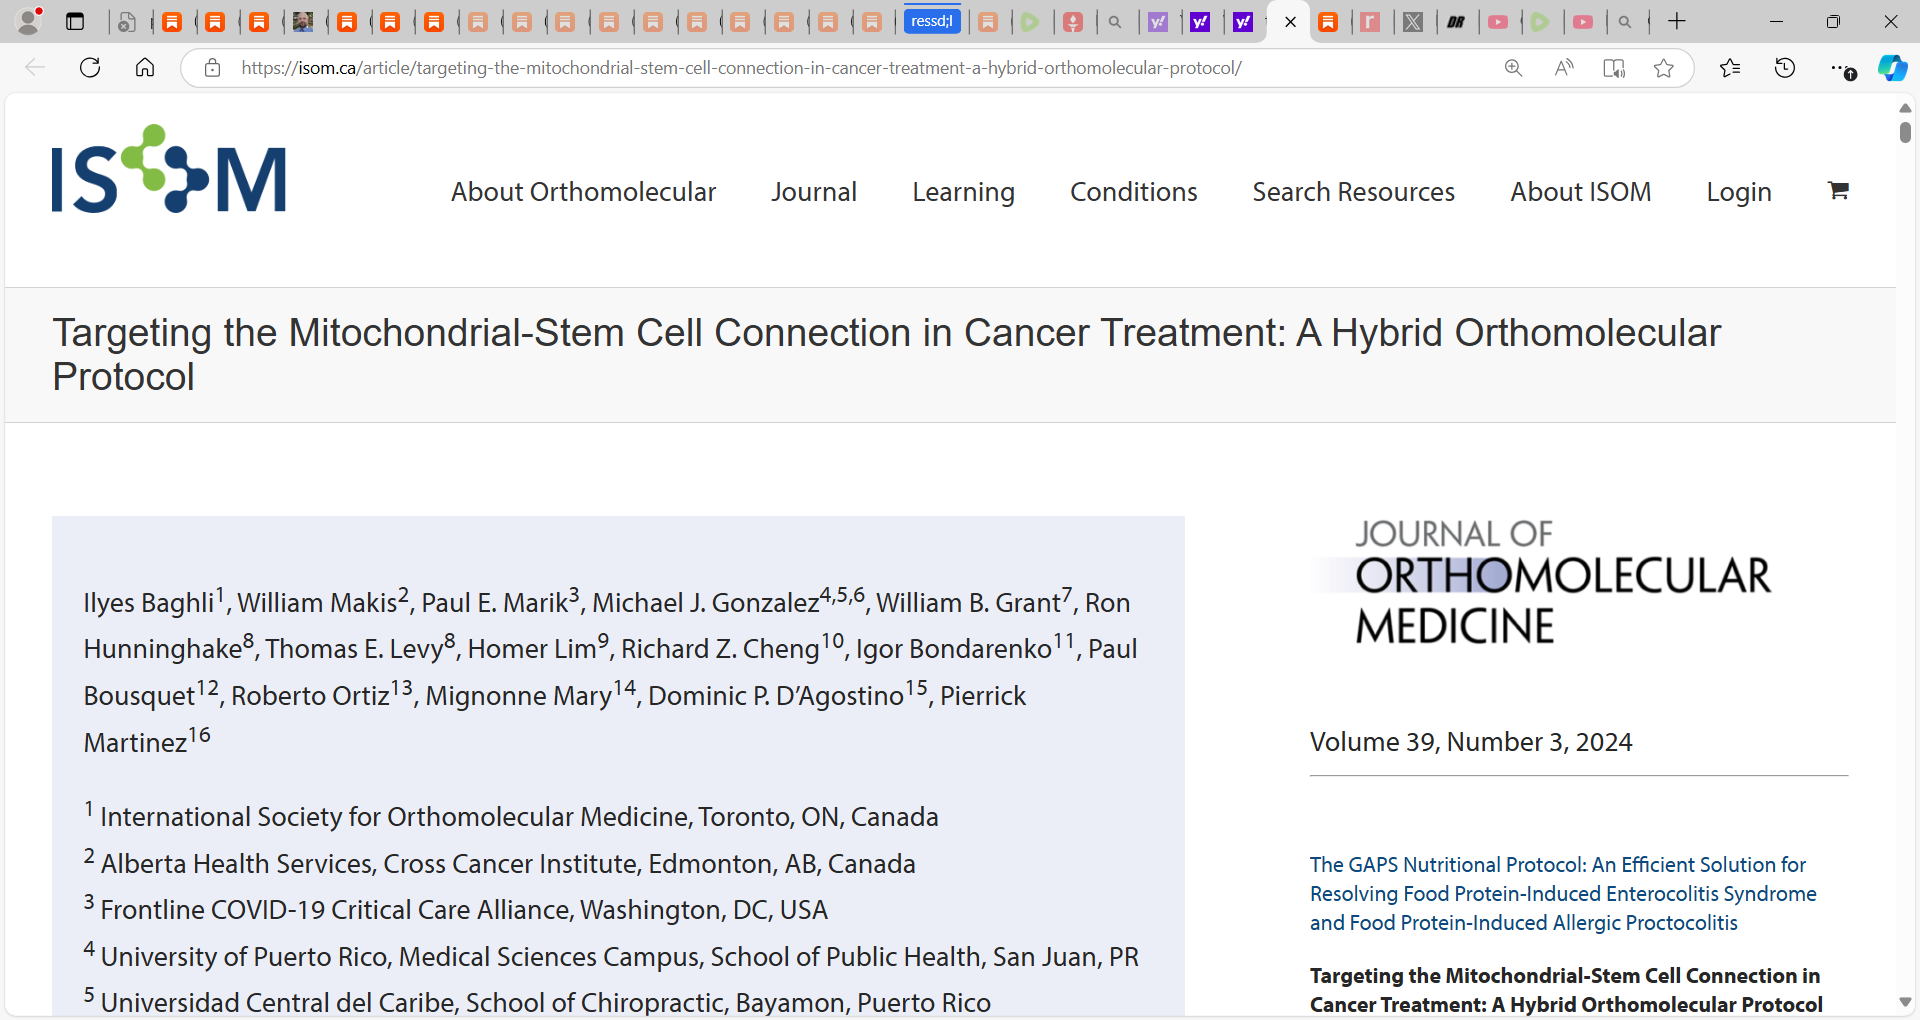Open the Conditions menu
The height and width of the screenshot is (1020, 1920).
(1134, 191)
